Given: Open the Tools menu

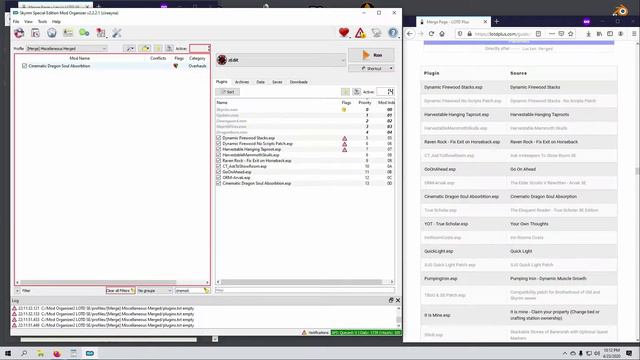Looking at the screenshot, I should [x=42, y=22].
